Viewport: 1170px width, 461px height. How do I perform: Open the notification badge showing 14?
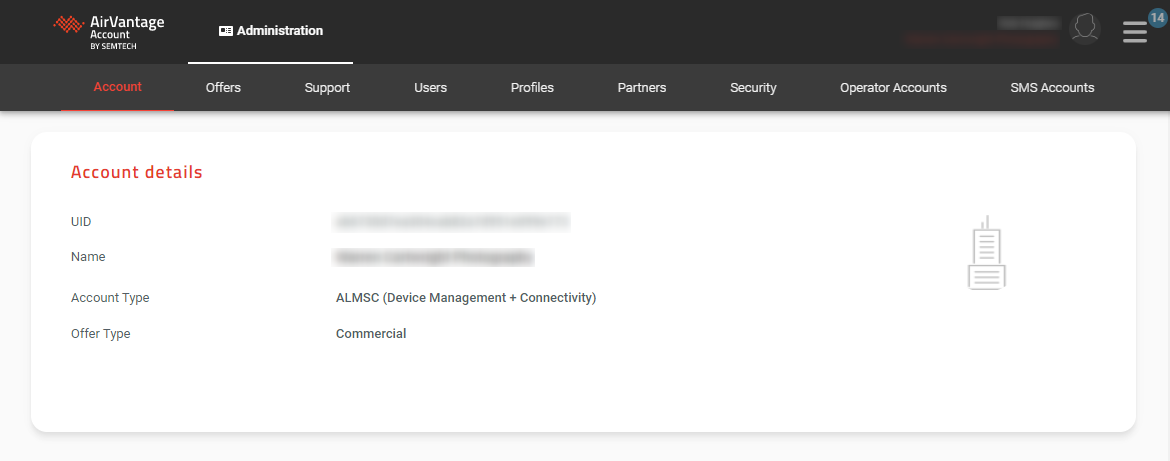[x=1157, y=17]
